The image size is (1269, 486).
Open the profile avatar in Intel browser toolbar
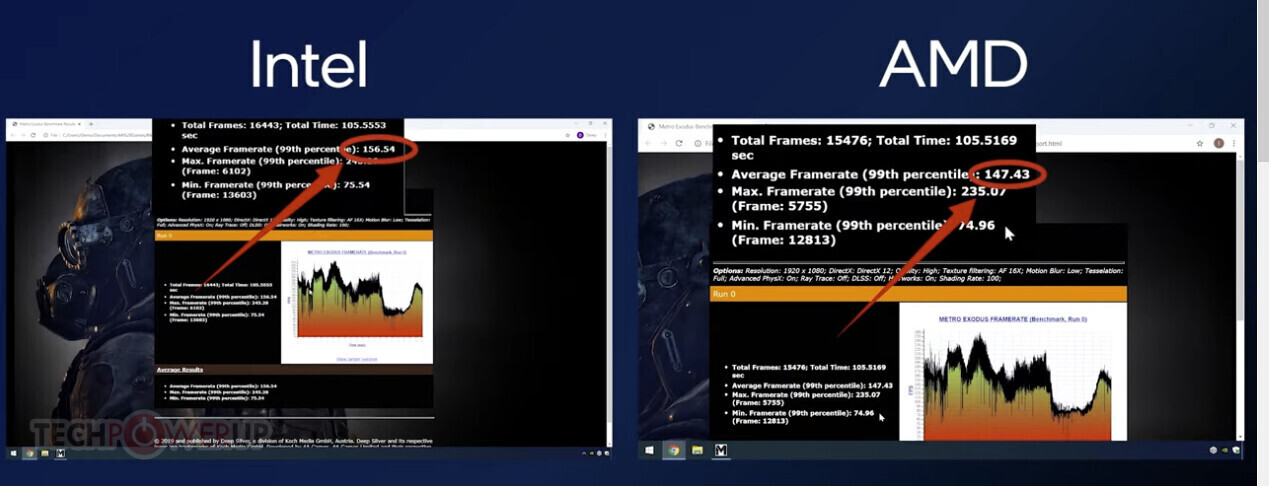(x=580, y=134)
